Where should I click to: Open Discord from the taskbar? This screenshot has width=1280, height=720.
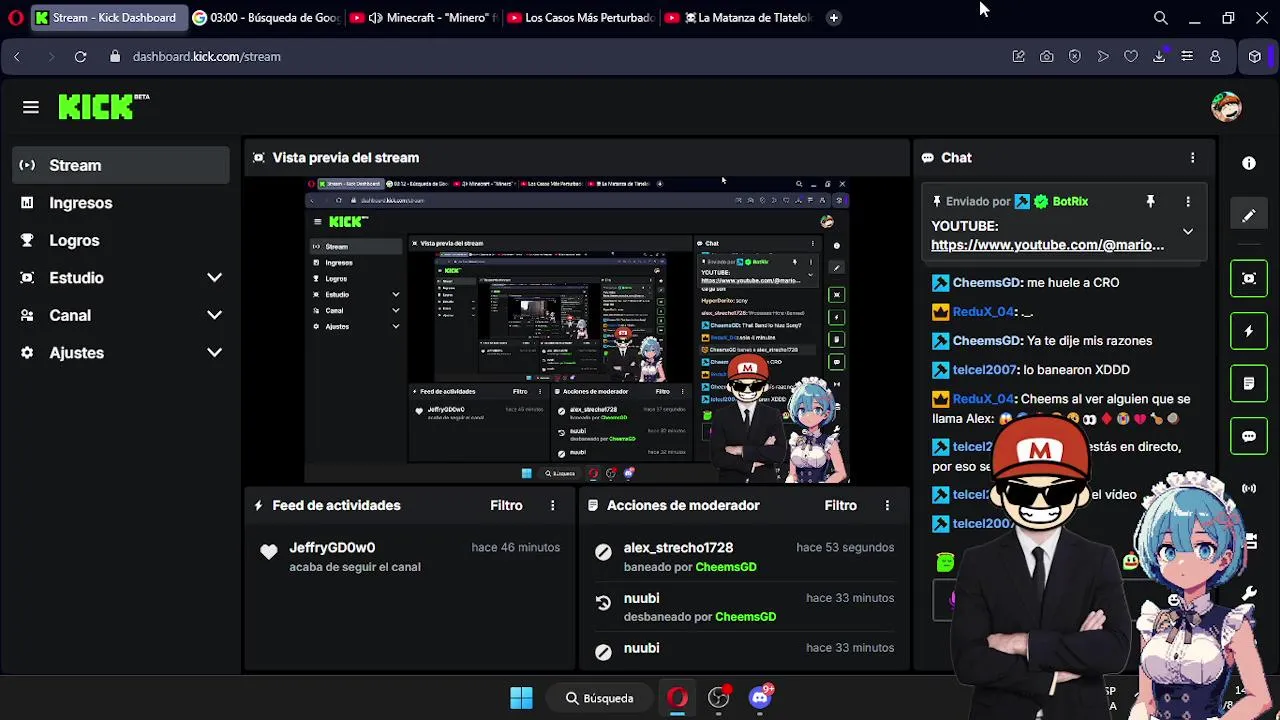pyautogui.click(x=760, y=698)
